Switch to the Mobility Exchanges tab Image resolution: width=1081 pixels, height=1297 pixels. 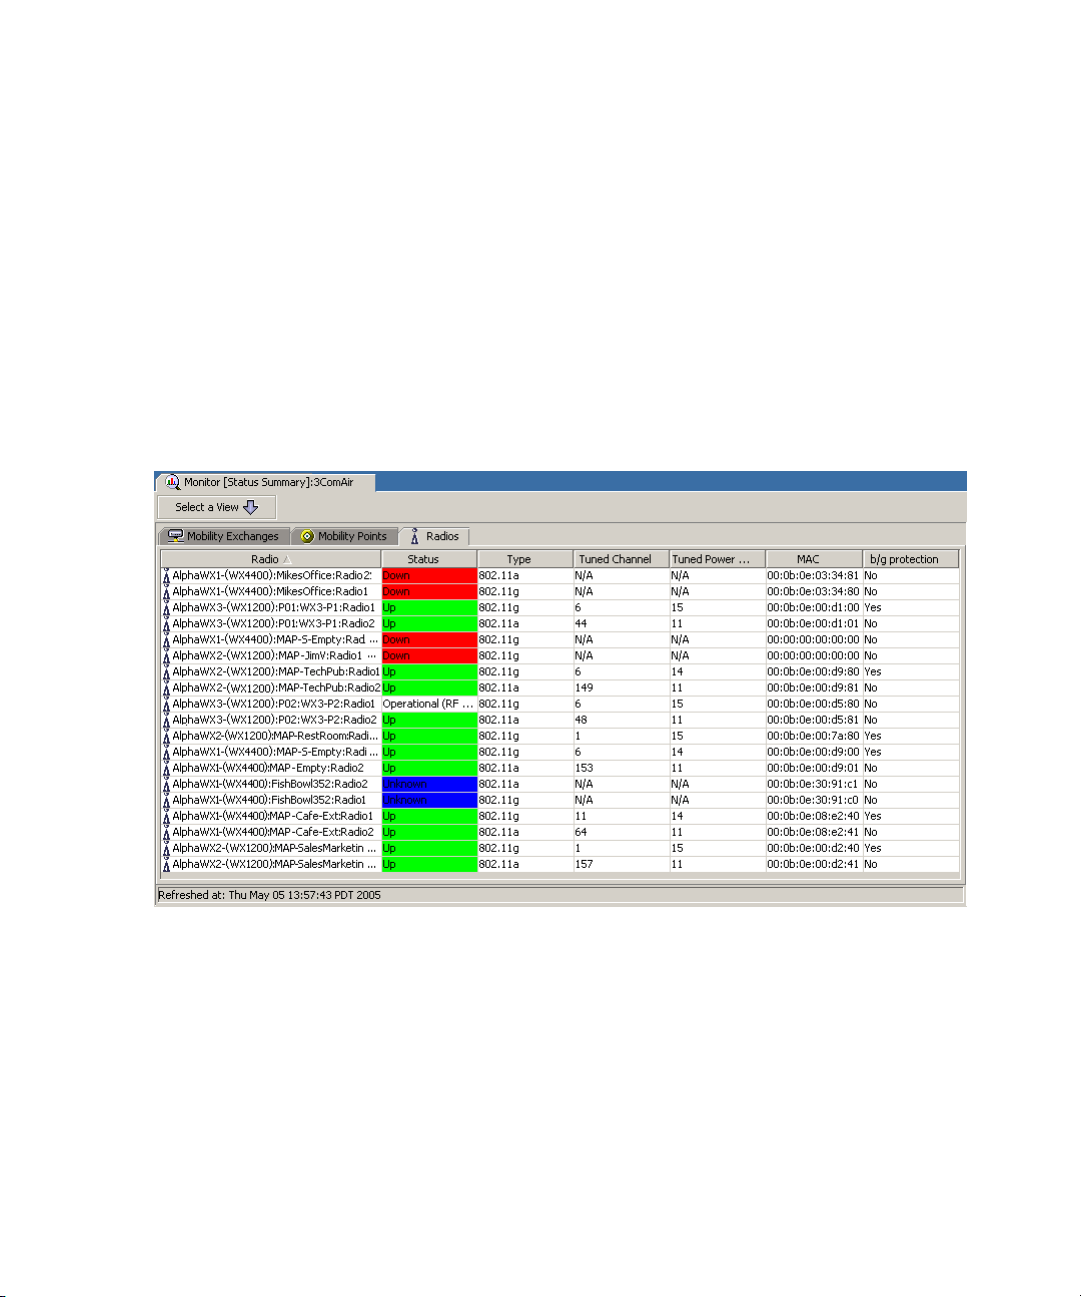point(224,536)
